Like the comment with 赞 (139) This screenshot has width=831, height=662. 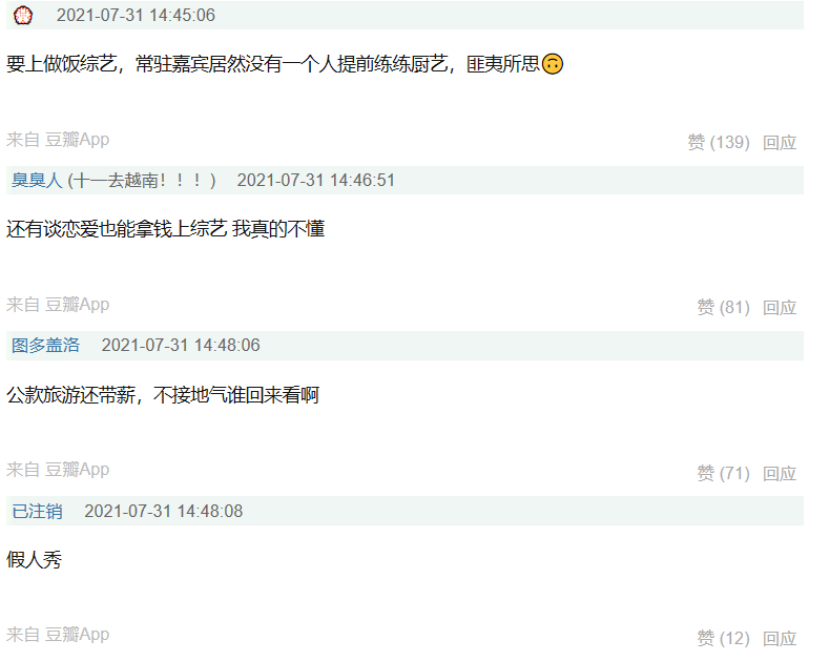(719, 142)
